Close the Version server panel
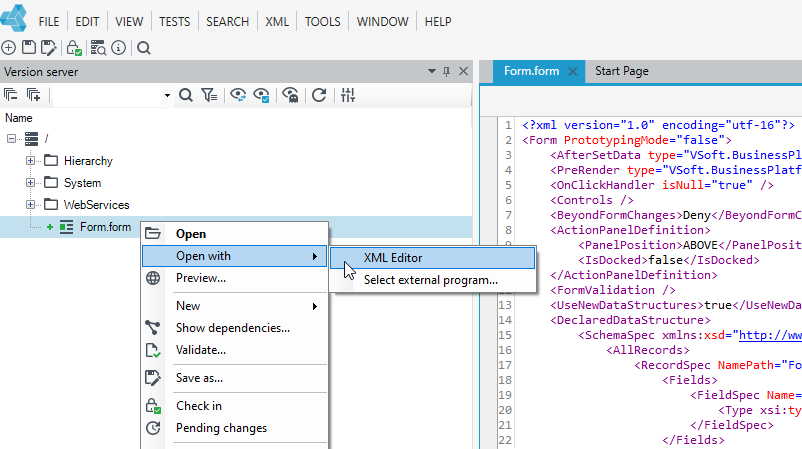 pos(463,72)
